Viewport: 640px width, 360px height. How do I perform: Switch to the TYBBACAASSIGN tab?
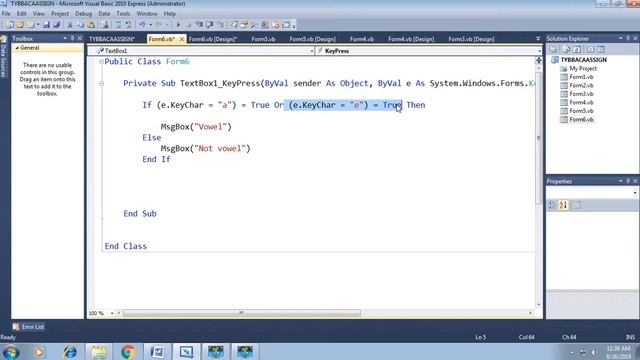(x=112, y=39)
